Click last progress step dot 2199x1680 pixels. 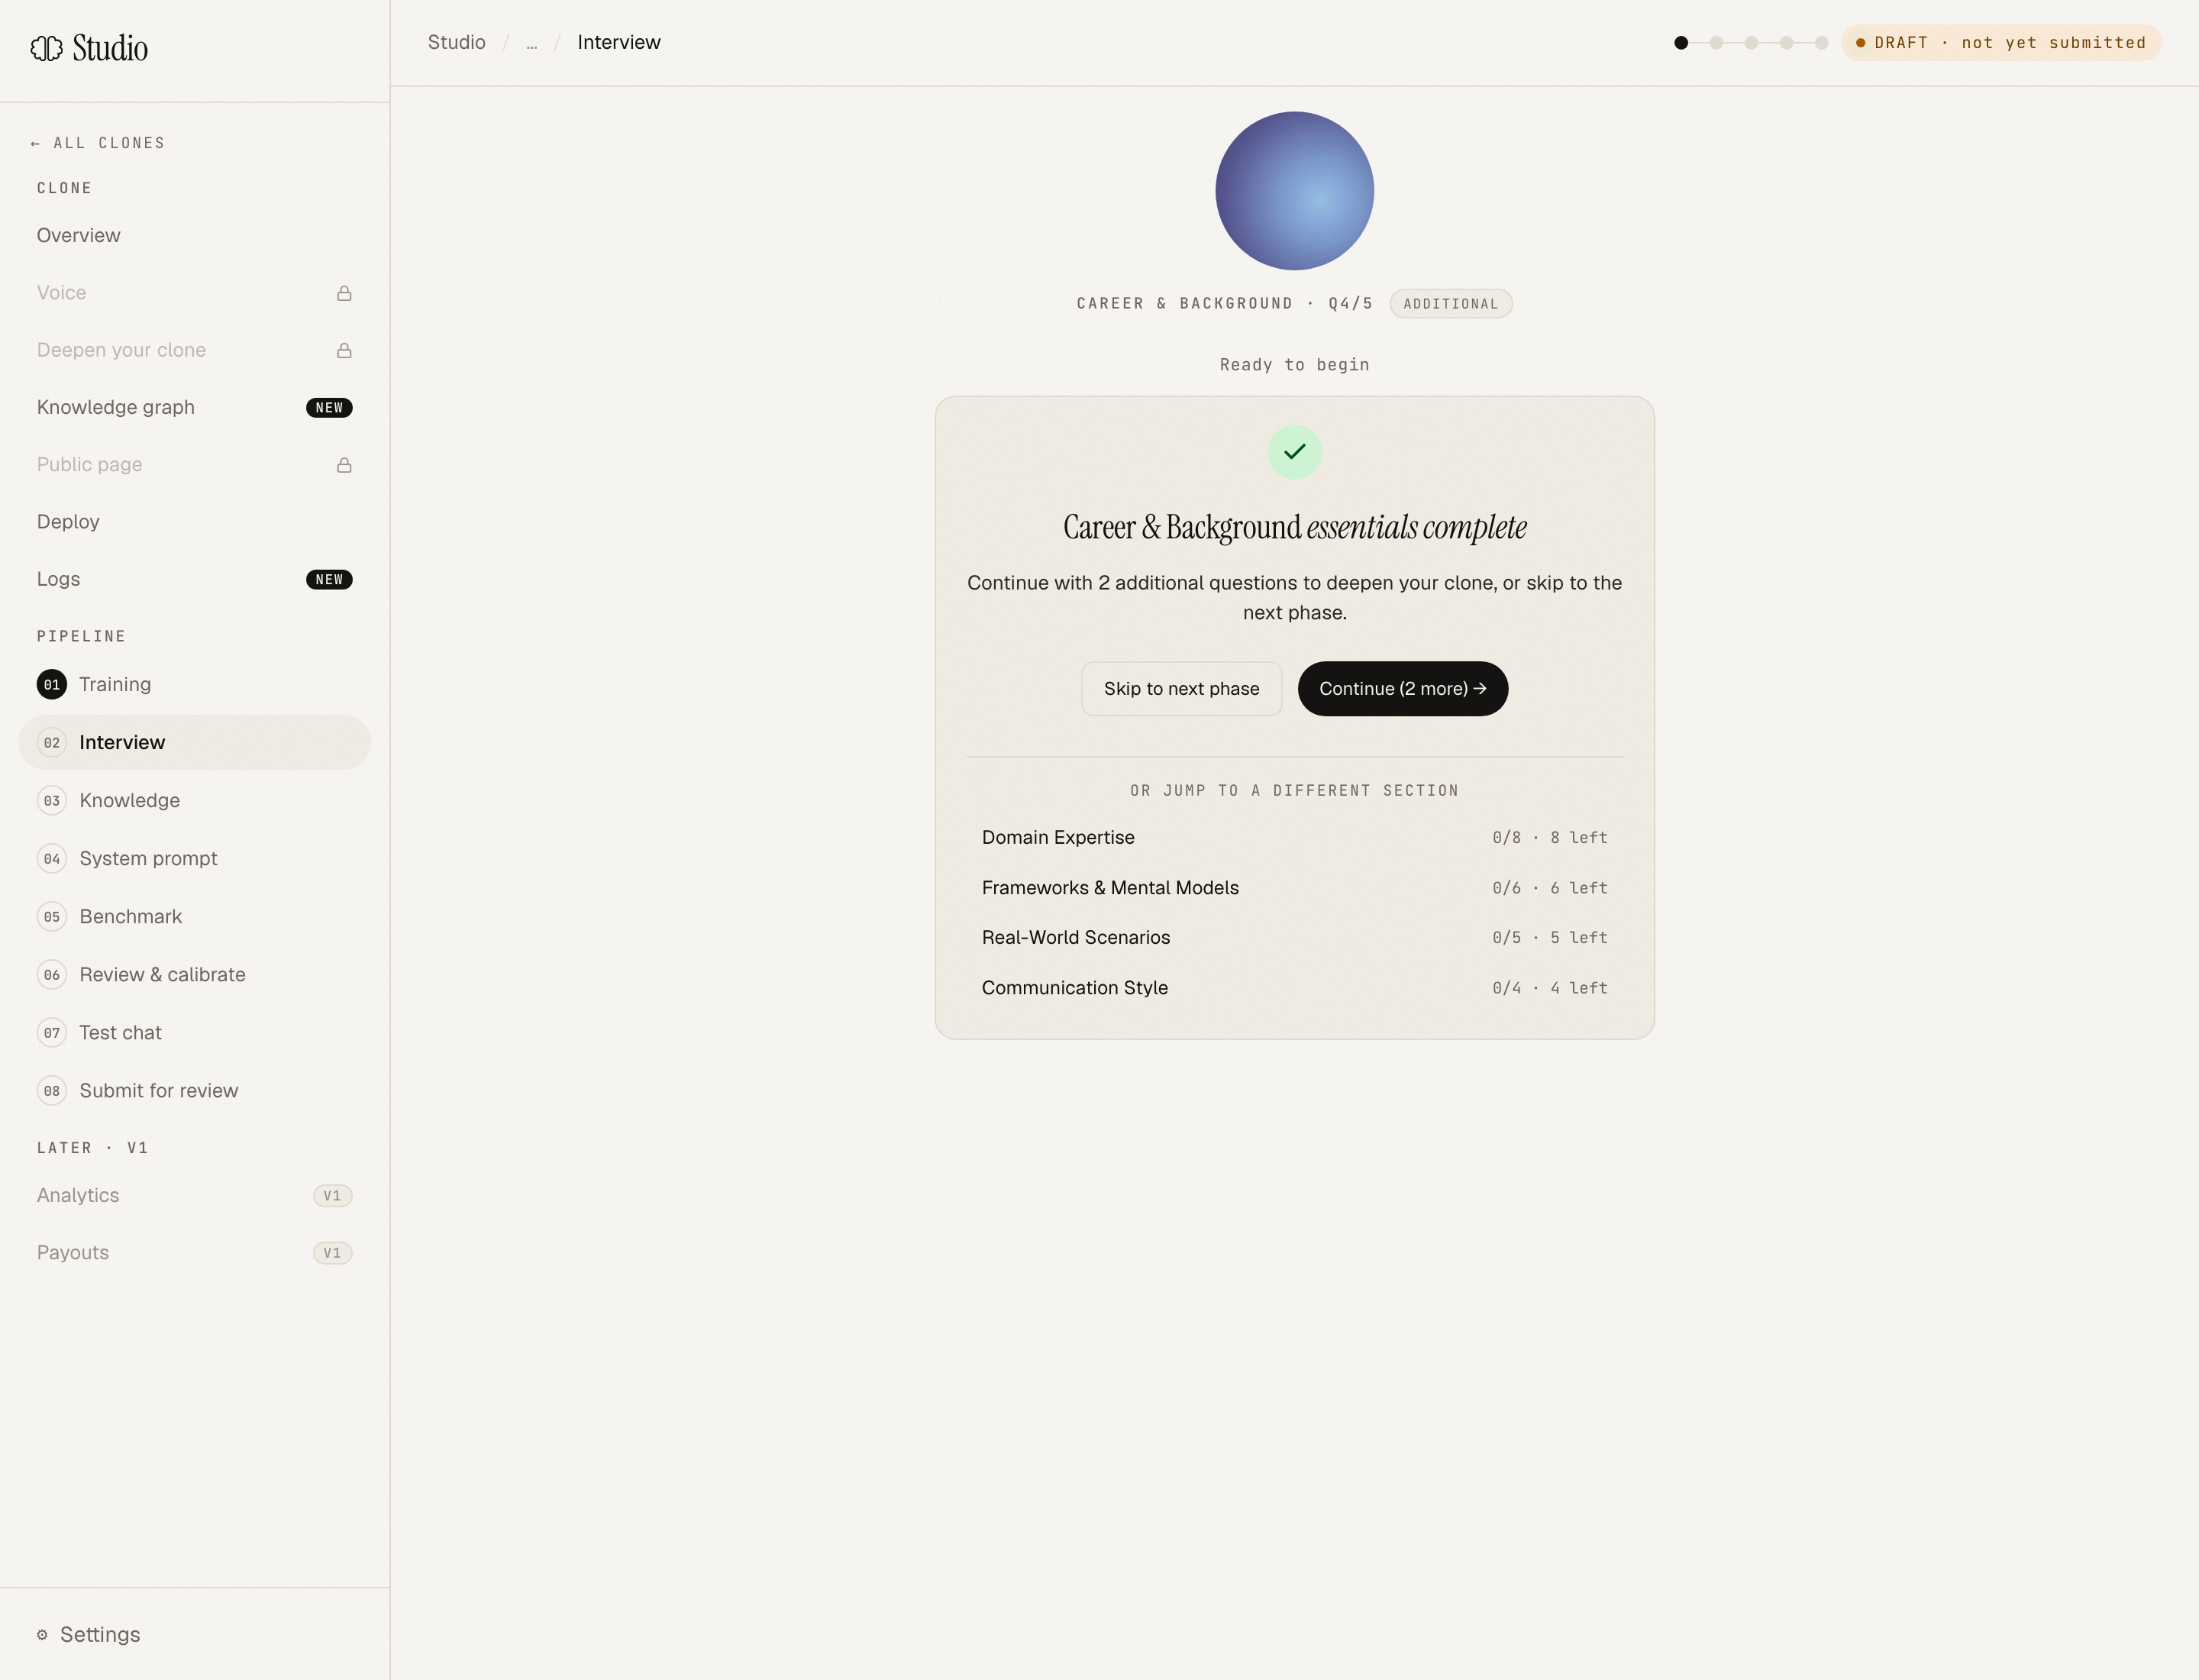tap(1821, 43)
